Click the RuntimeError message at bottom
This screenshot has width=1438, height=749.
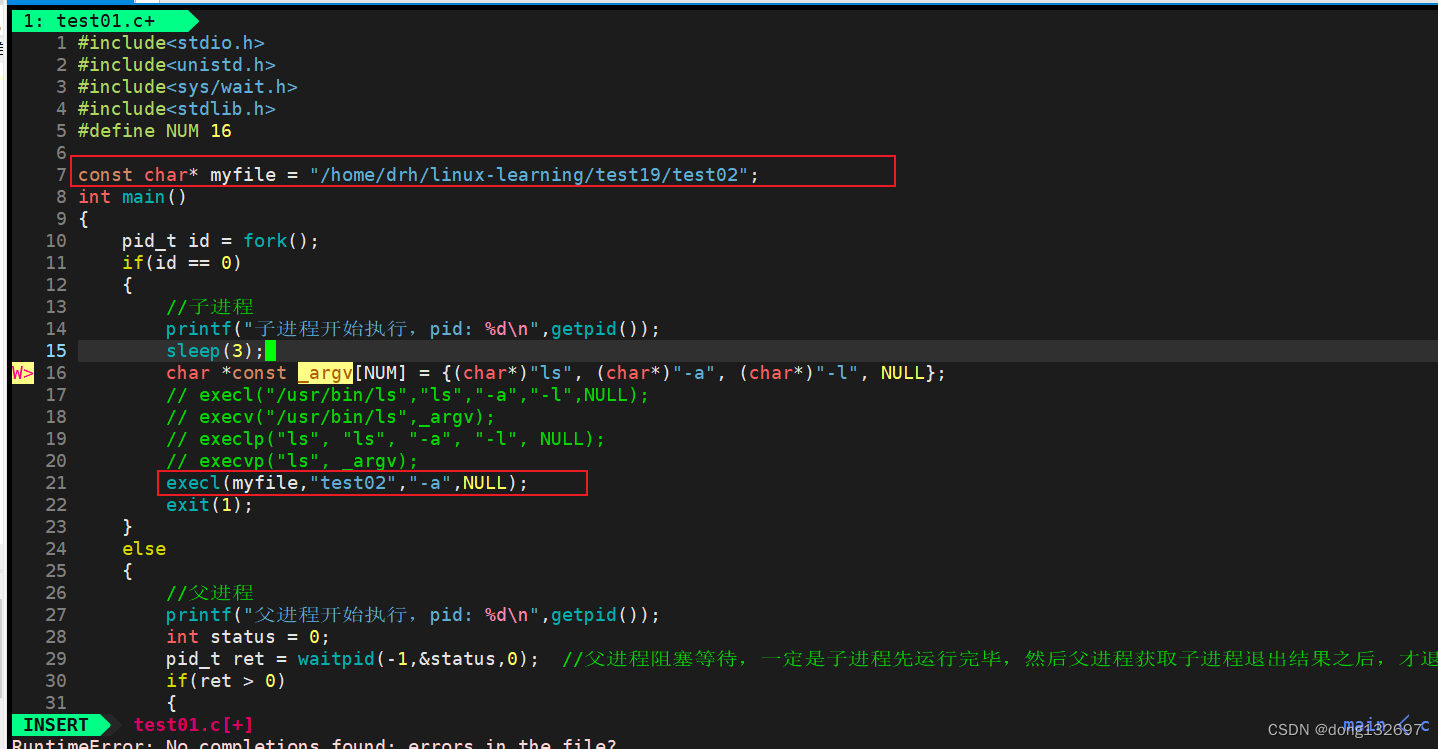coord(314,744)
